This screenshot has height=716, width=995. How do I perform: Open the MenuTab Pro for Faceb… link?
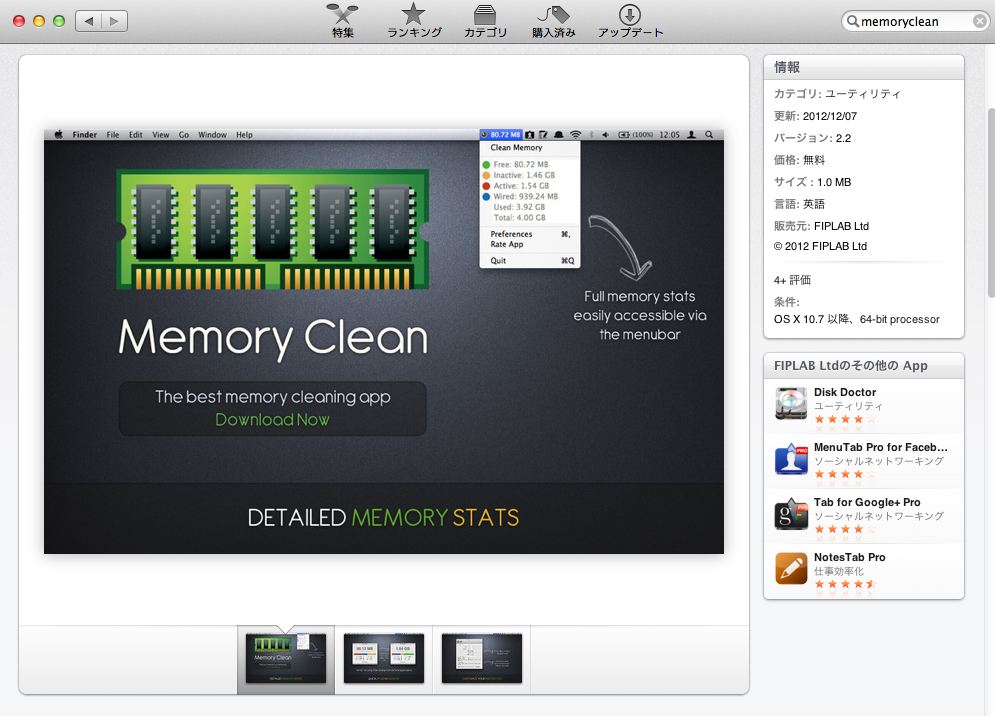881,448
